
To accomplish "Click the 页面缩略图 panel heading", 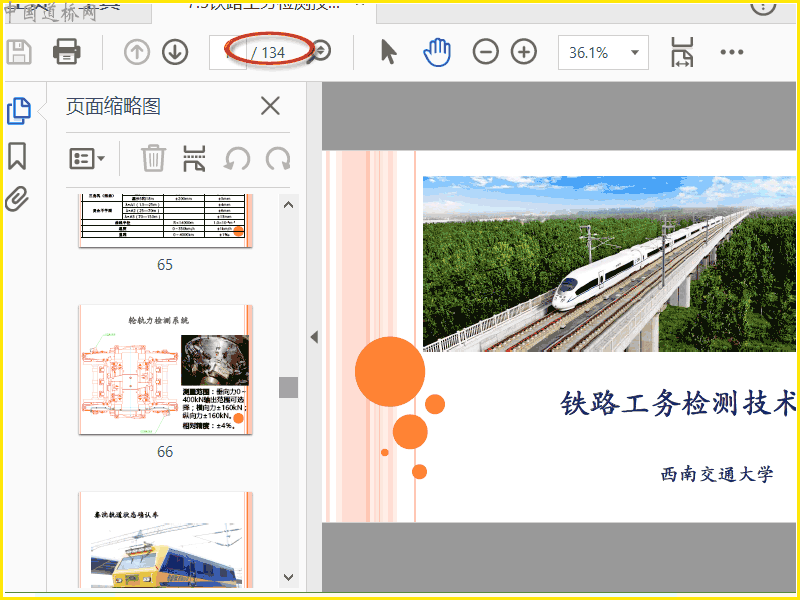I will (x=113, y=106).
